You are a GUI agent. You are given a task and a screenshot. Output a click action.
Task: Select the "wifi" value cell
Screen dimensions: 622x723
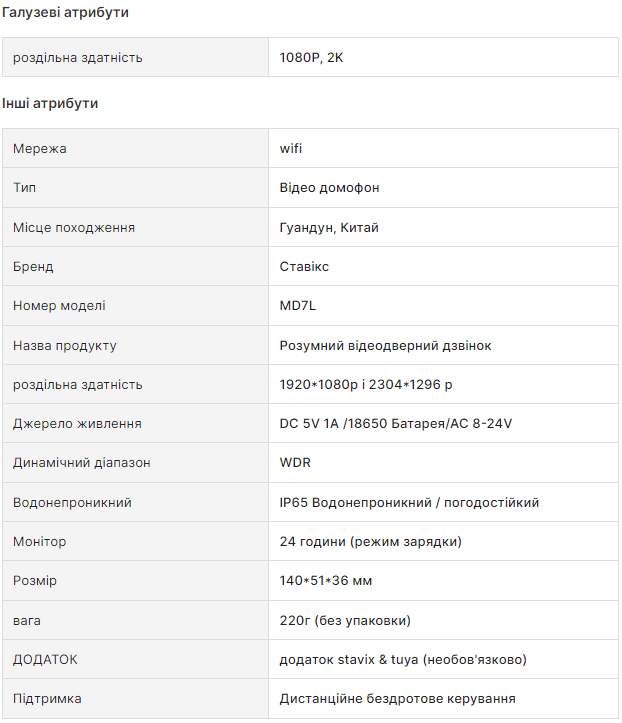pos(291,149)
